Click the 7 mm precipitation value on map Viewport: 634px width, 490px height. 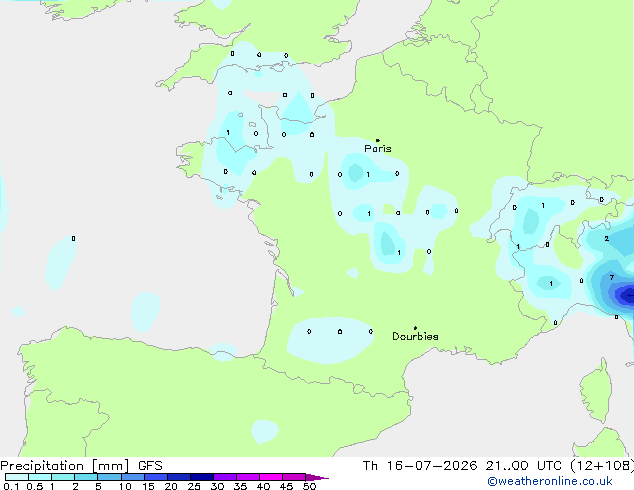pos(612,277)
